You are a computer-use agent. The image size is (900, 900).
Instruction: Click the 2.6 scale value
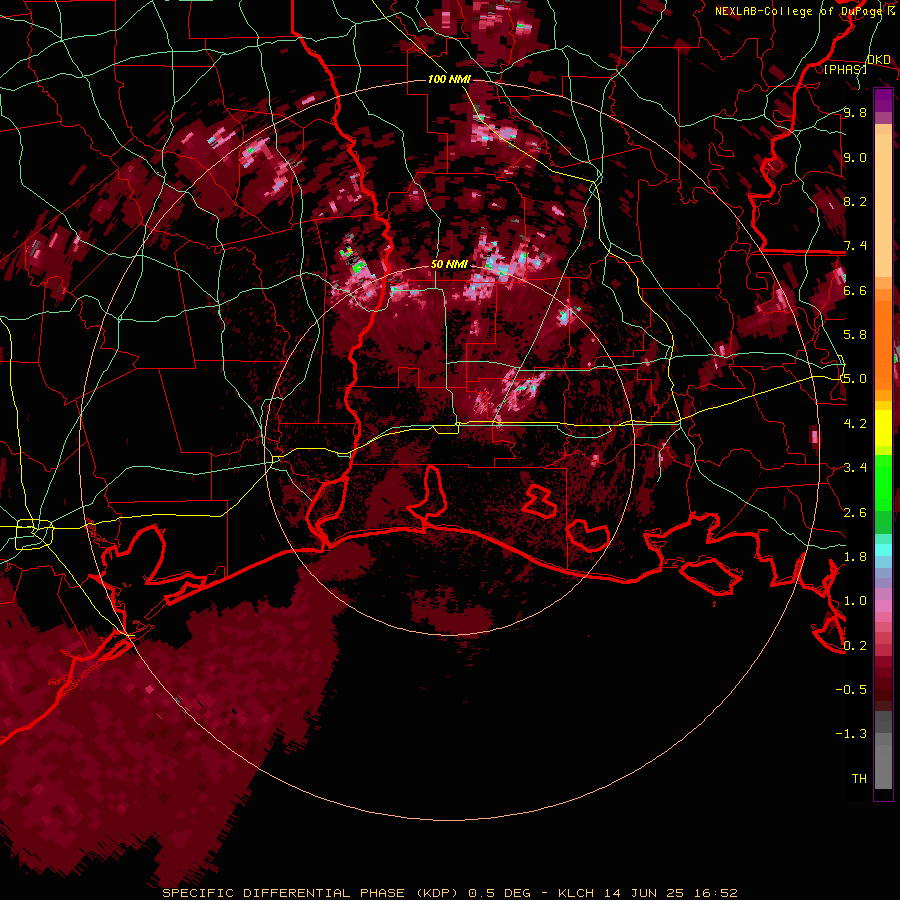[855, 513]
